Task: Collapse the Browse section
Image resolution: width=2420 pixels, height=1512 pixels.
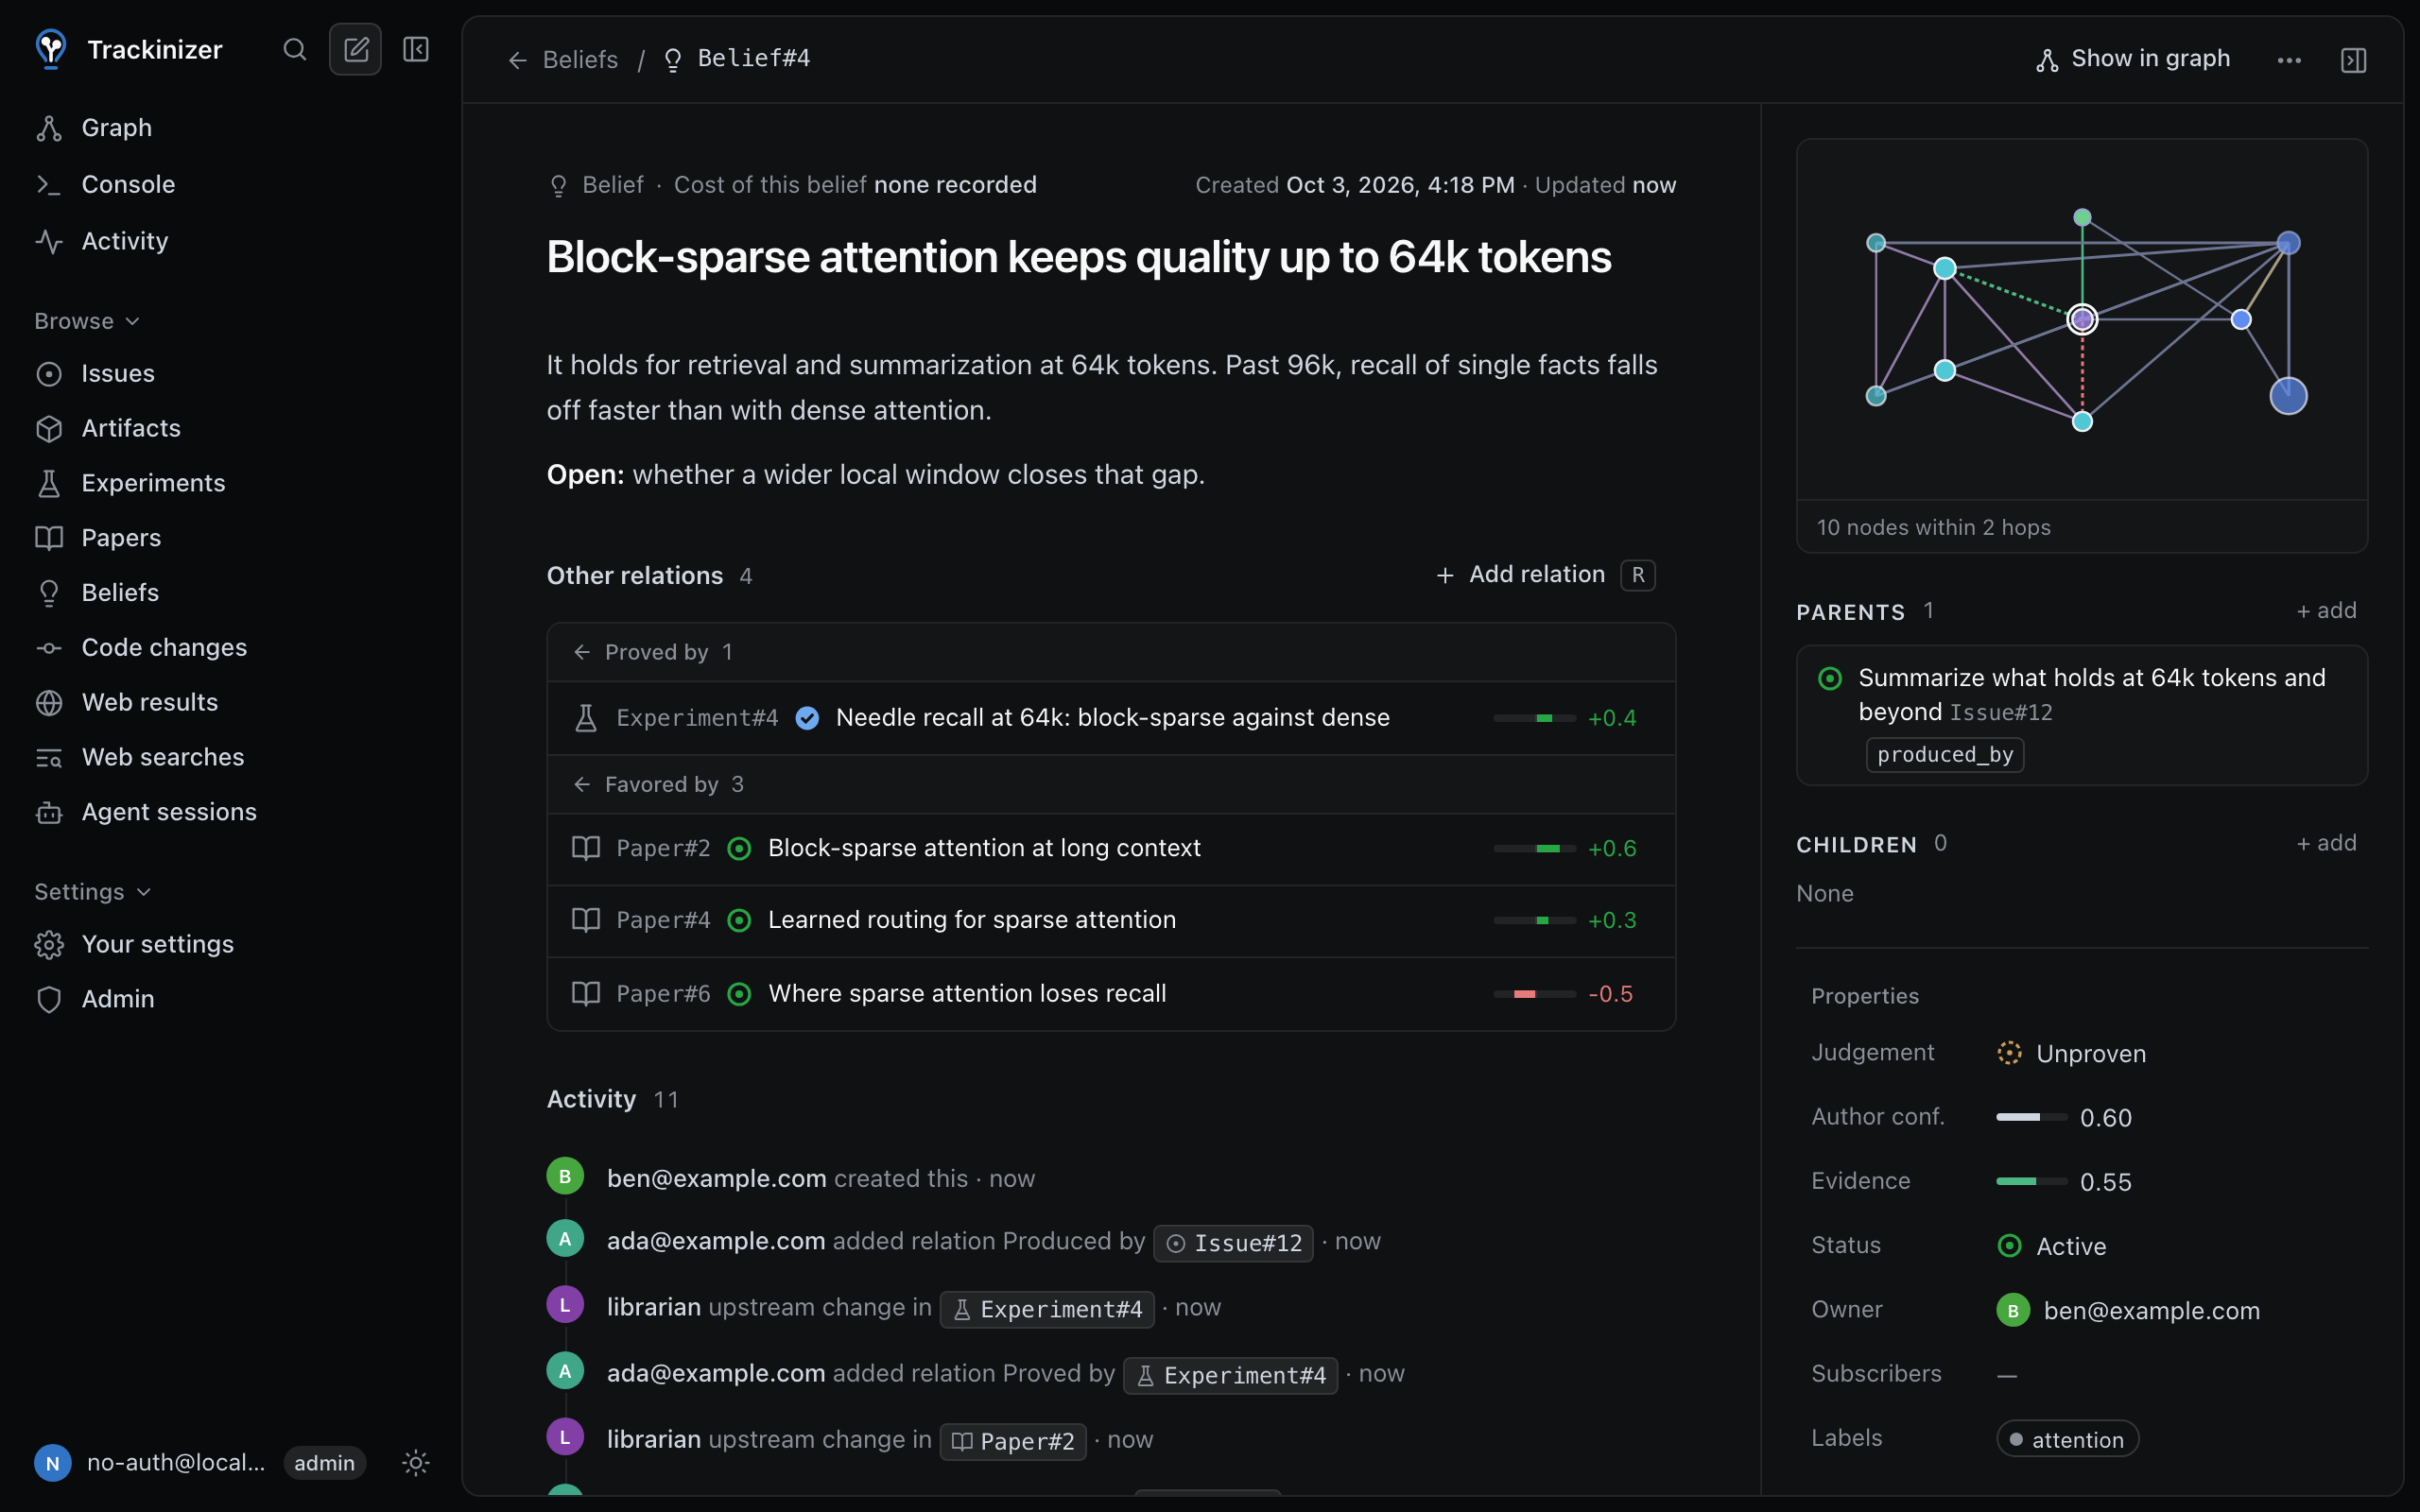Action: [x=87, y=321]
